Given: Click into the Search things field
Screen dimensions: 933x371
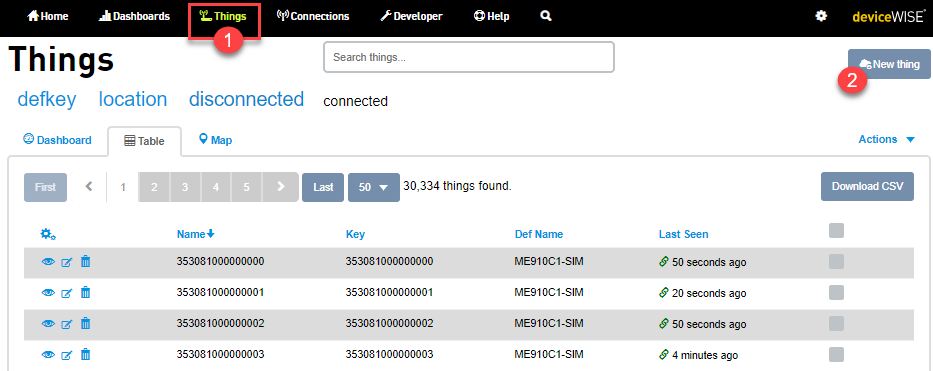Looking at the screenshot, I should 469,57.
